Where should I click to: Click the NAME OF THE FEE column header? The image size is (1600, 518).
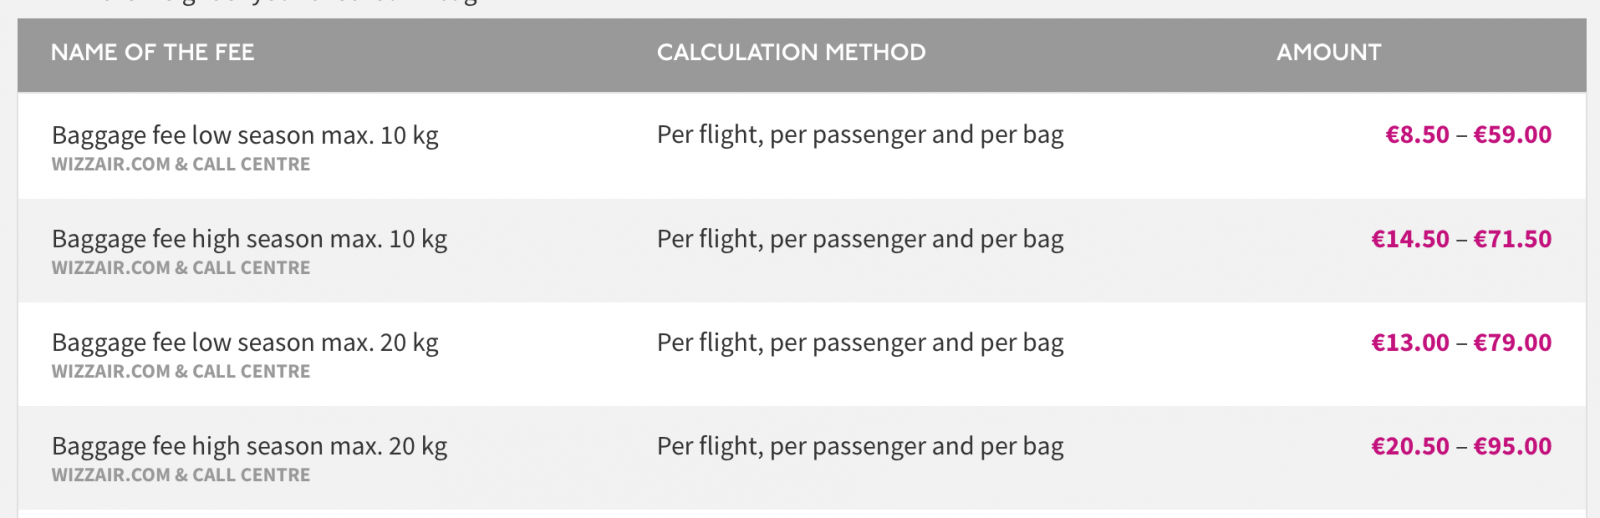click(x=153, y=53)
